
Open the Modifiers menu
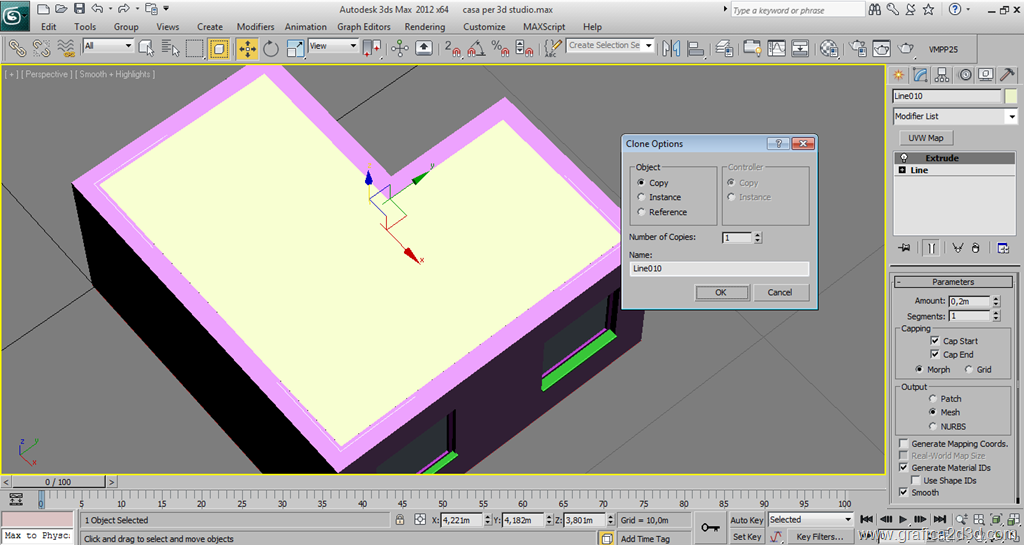point(255,27)
